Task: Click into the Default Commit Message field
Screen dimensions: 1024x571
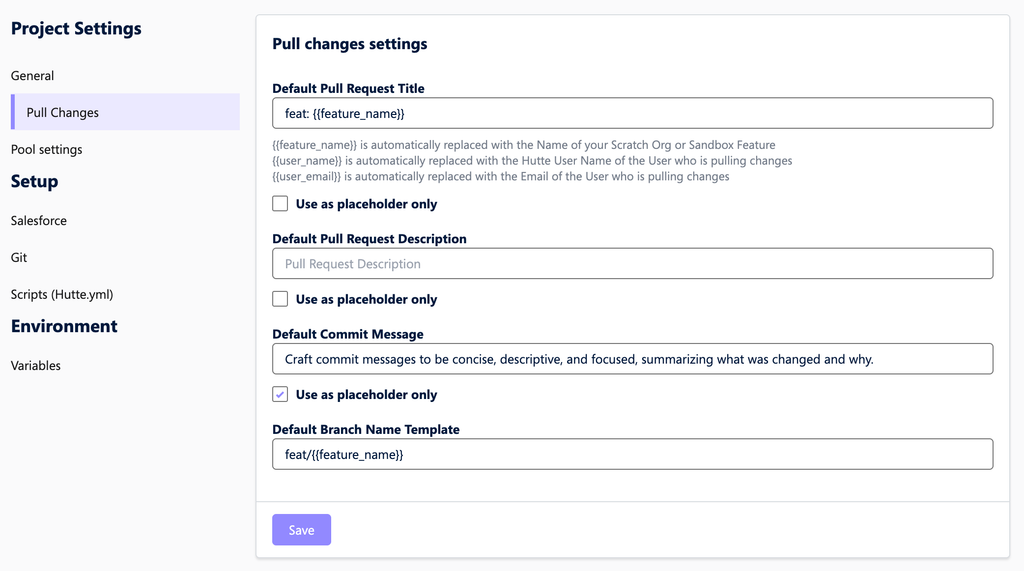Action: (x=632, y=359)
